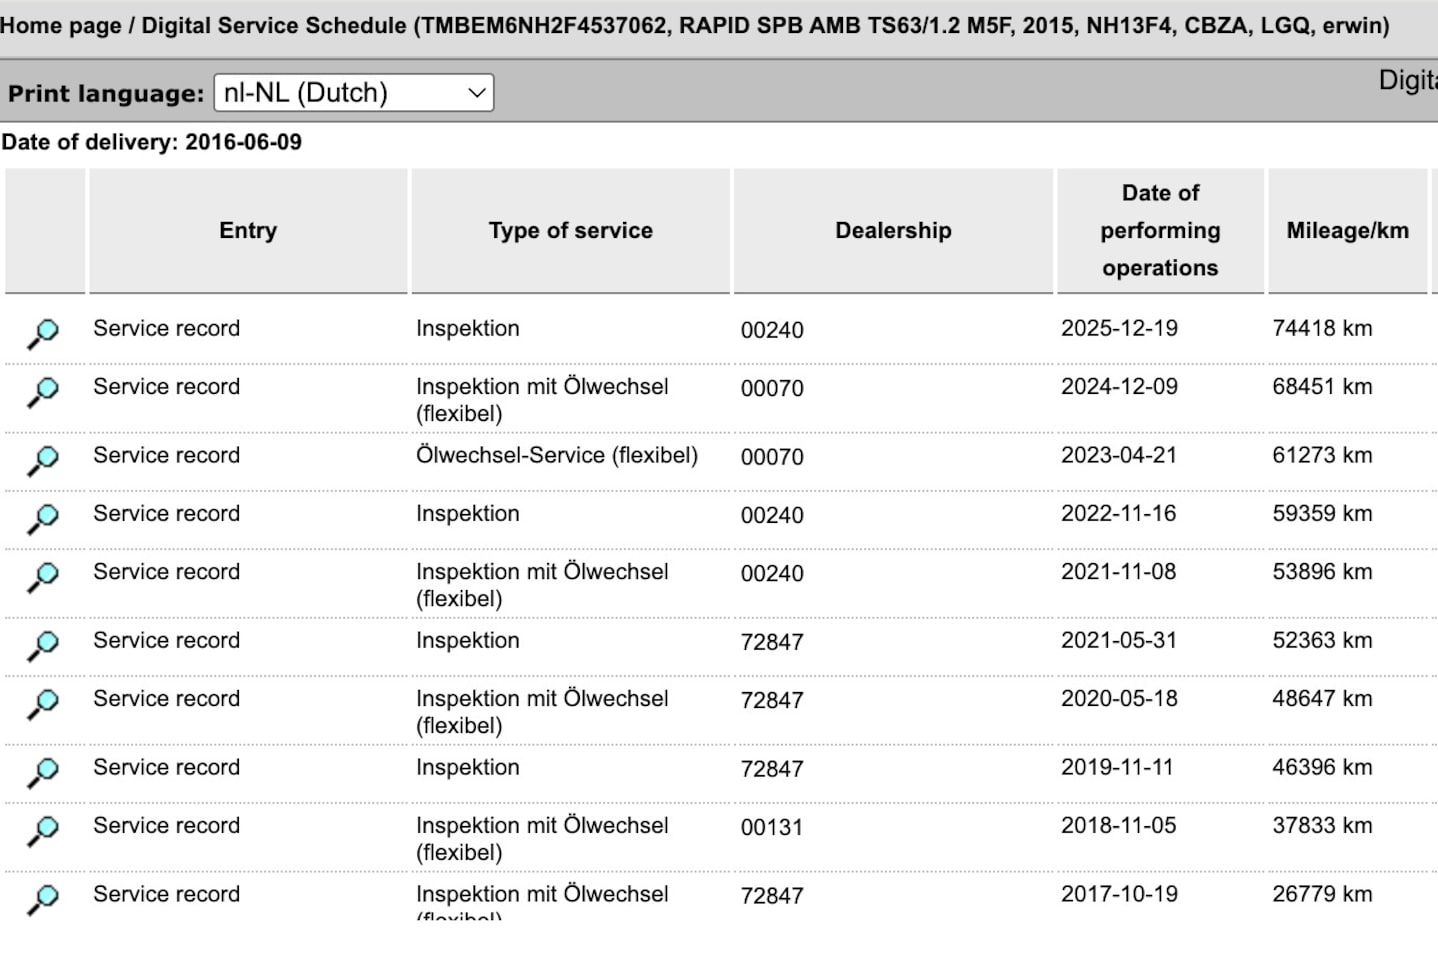Select the 74418 km mileage cell

pyautogui.click(x=1322, y=328)
